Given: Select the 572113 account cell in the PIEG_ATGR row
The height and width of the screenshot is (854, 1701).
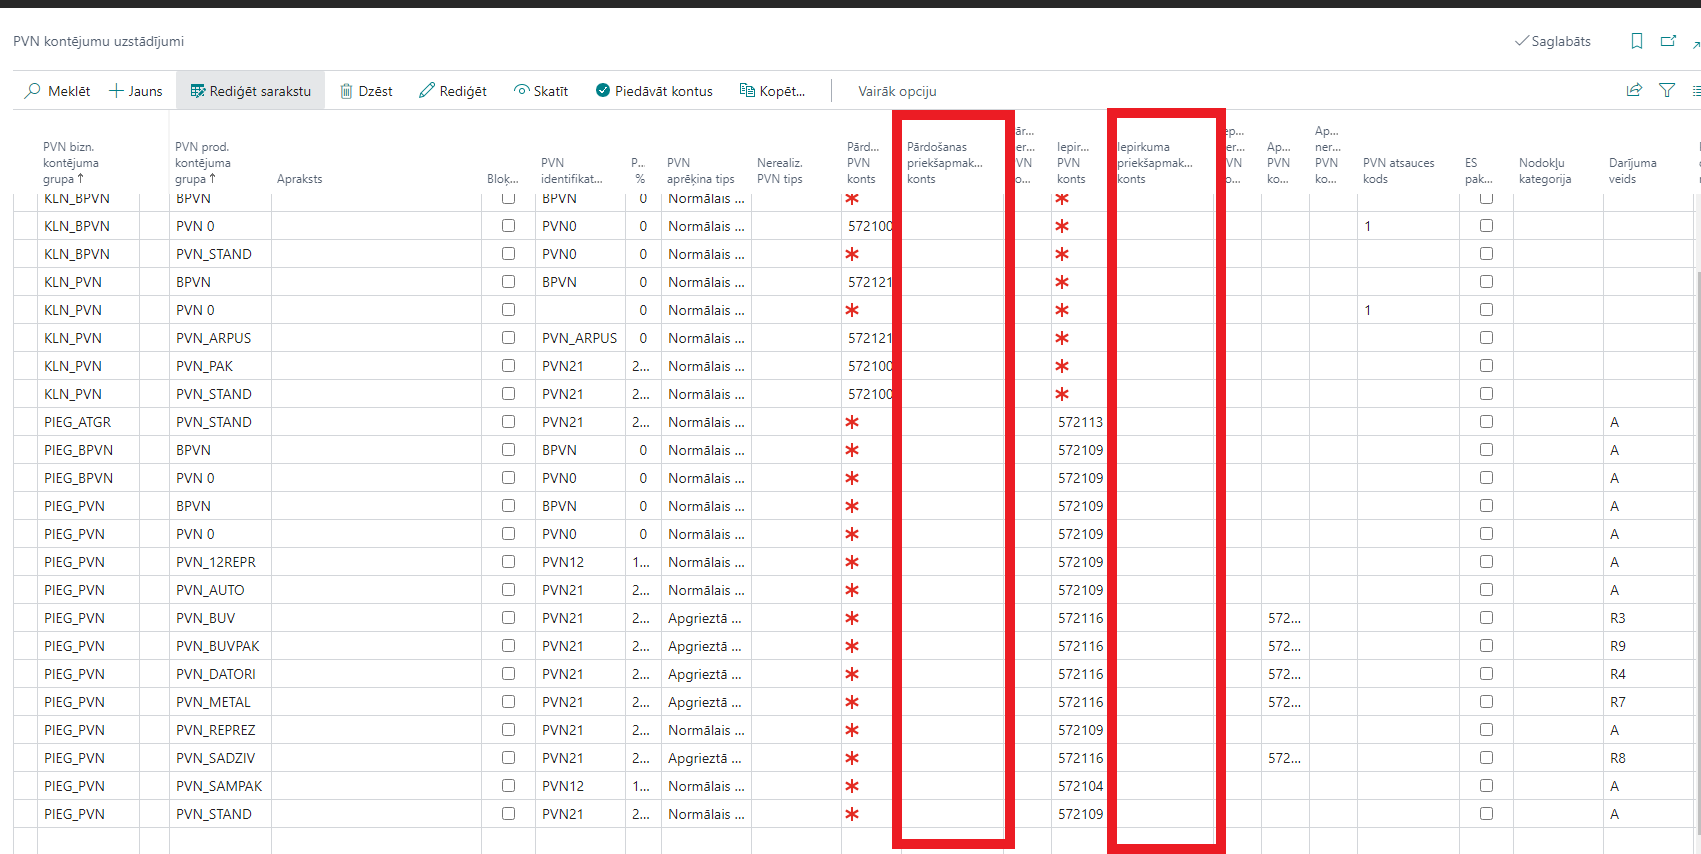Looking at the screenshot, I should (1080, 422).
